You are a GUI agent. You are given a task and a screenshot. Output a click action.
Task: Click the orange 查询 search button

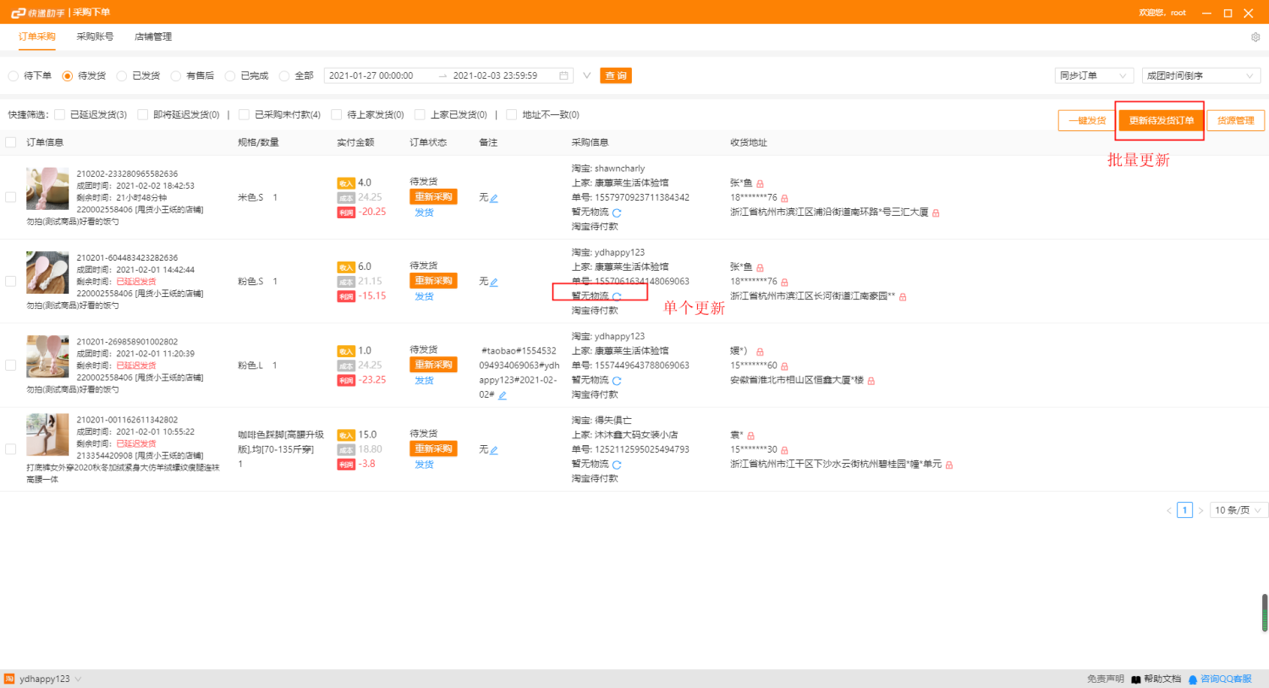click(615, 75)
